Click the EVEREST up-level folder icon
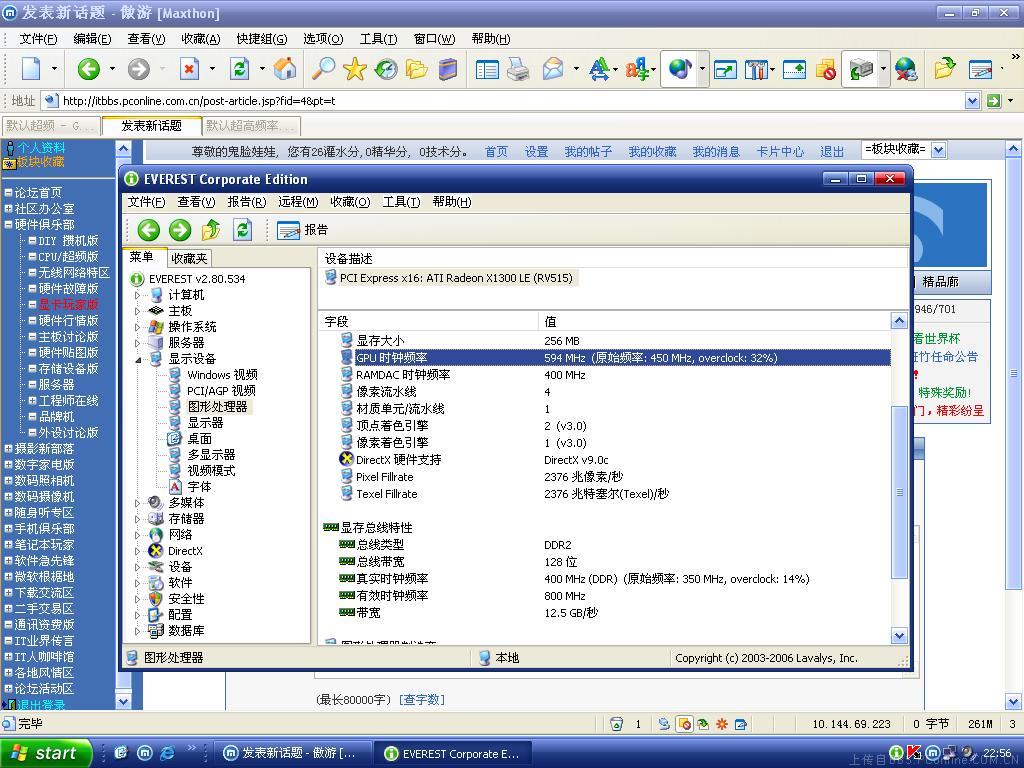Screen dimensions: 1024x768 pos(211,230)
